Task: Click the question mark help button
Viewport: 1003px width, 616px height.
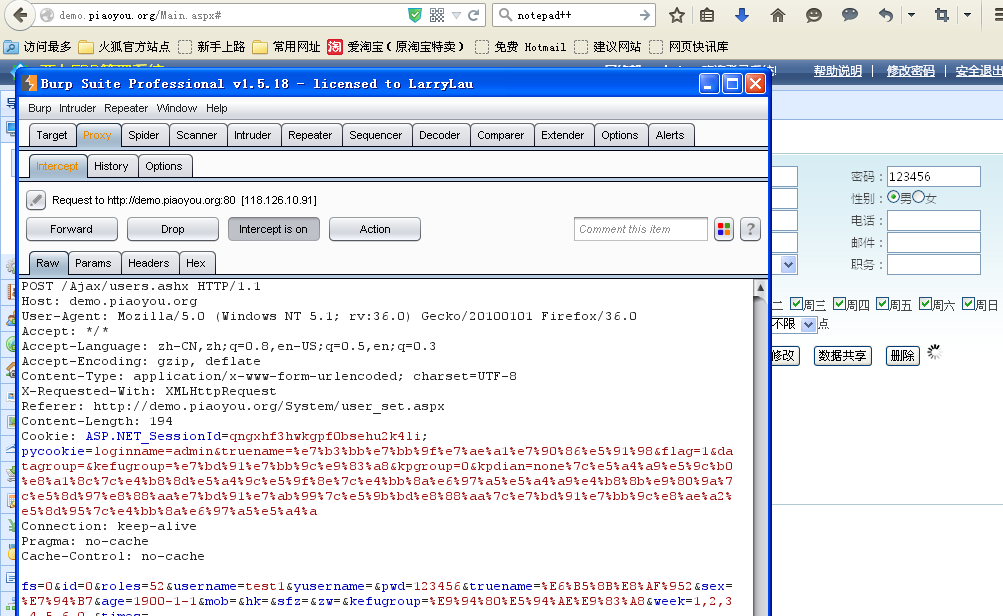Action: pyautogui.click(x=750, y=229)
